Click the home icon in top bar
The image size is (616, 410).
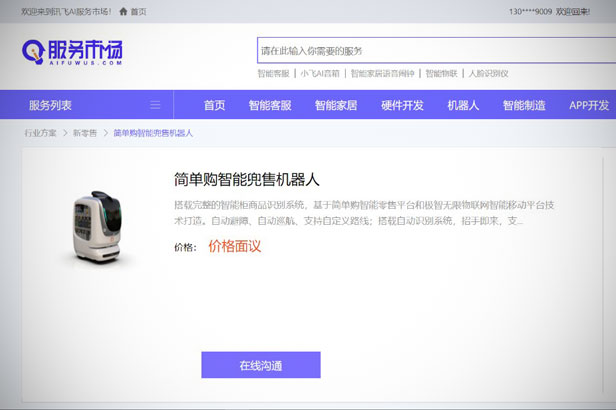pos(123,11)
